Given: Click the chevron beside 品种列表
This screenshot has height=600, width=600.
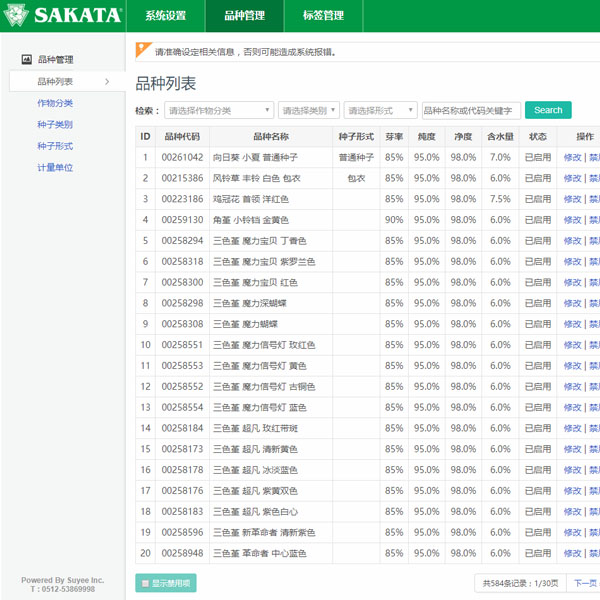Looking at the screenshot, I should (107, 82).
